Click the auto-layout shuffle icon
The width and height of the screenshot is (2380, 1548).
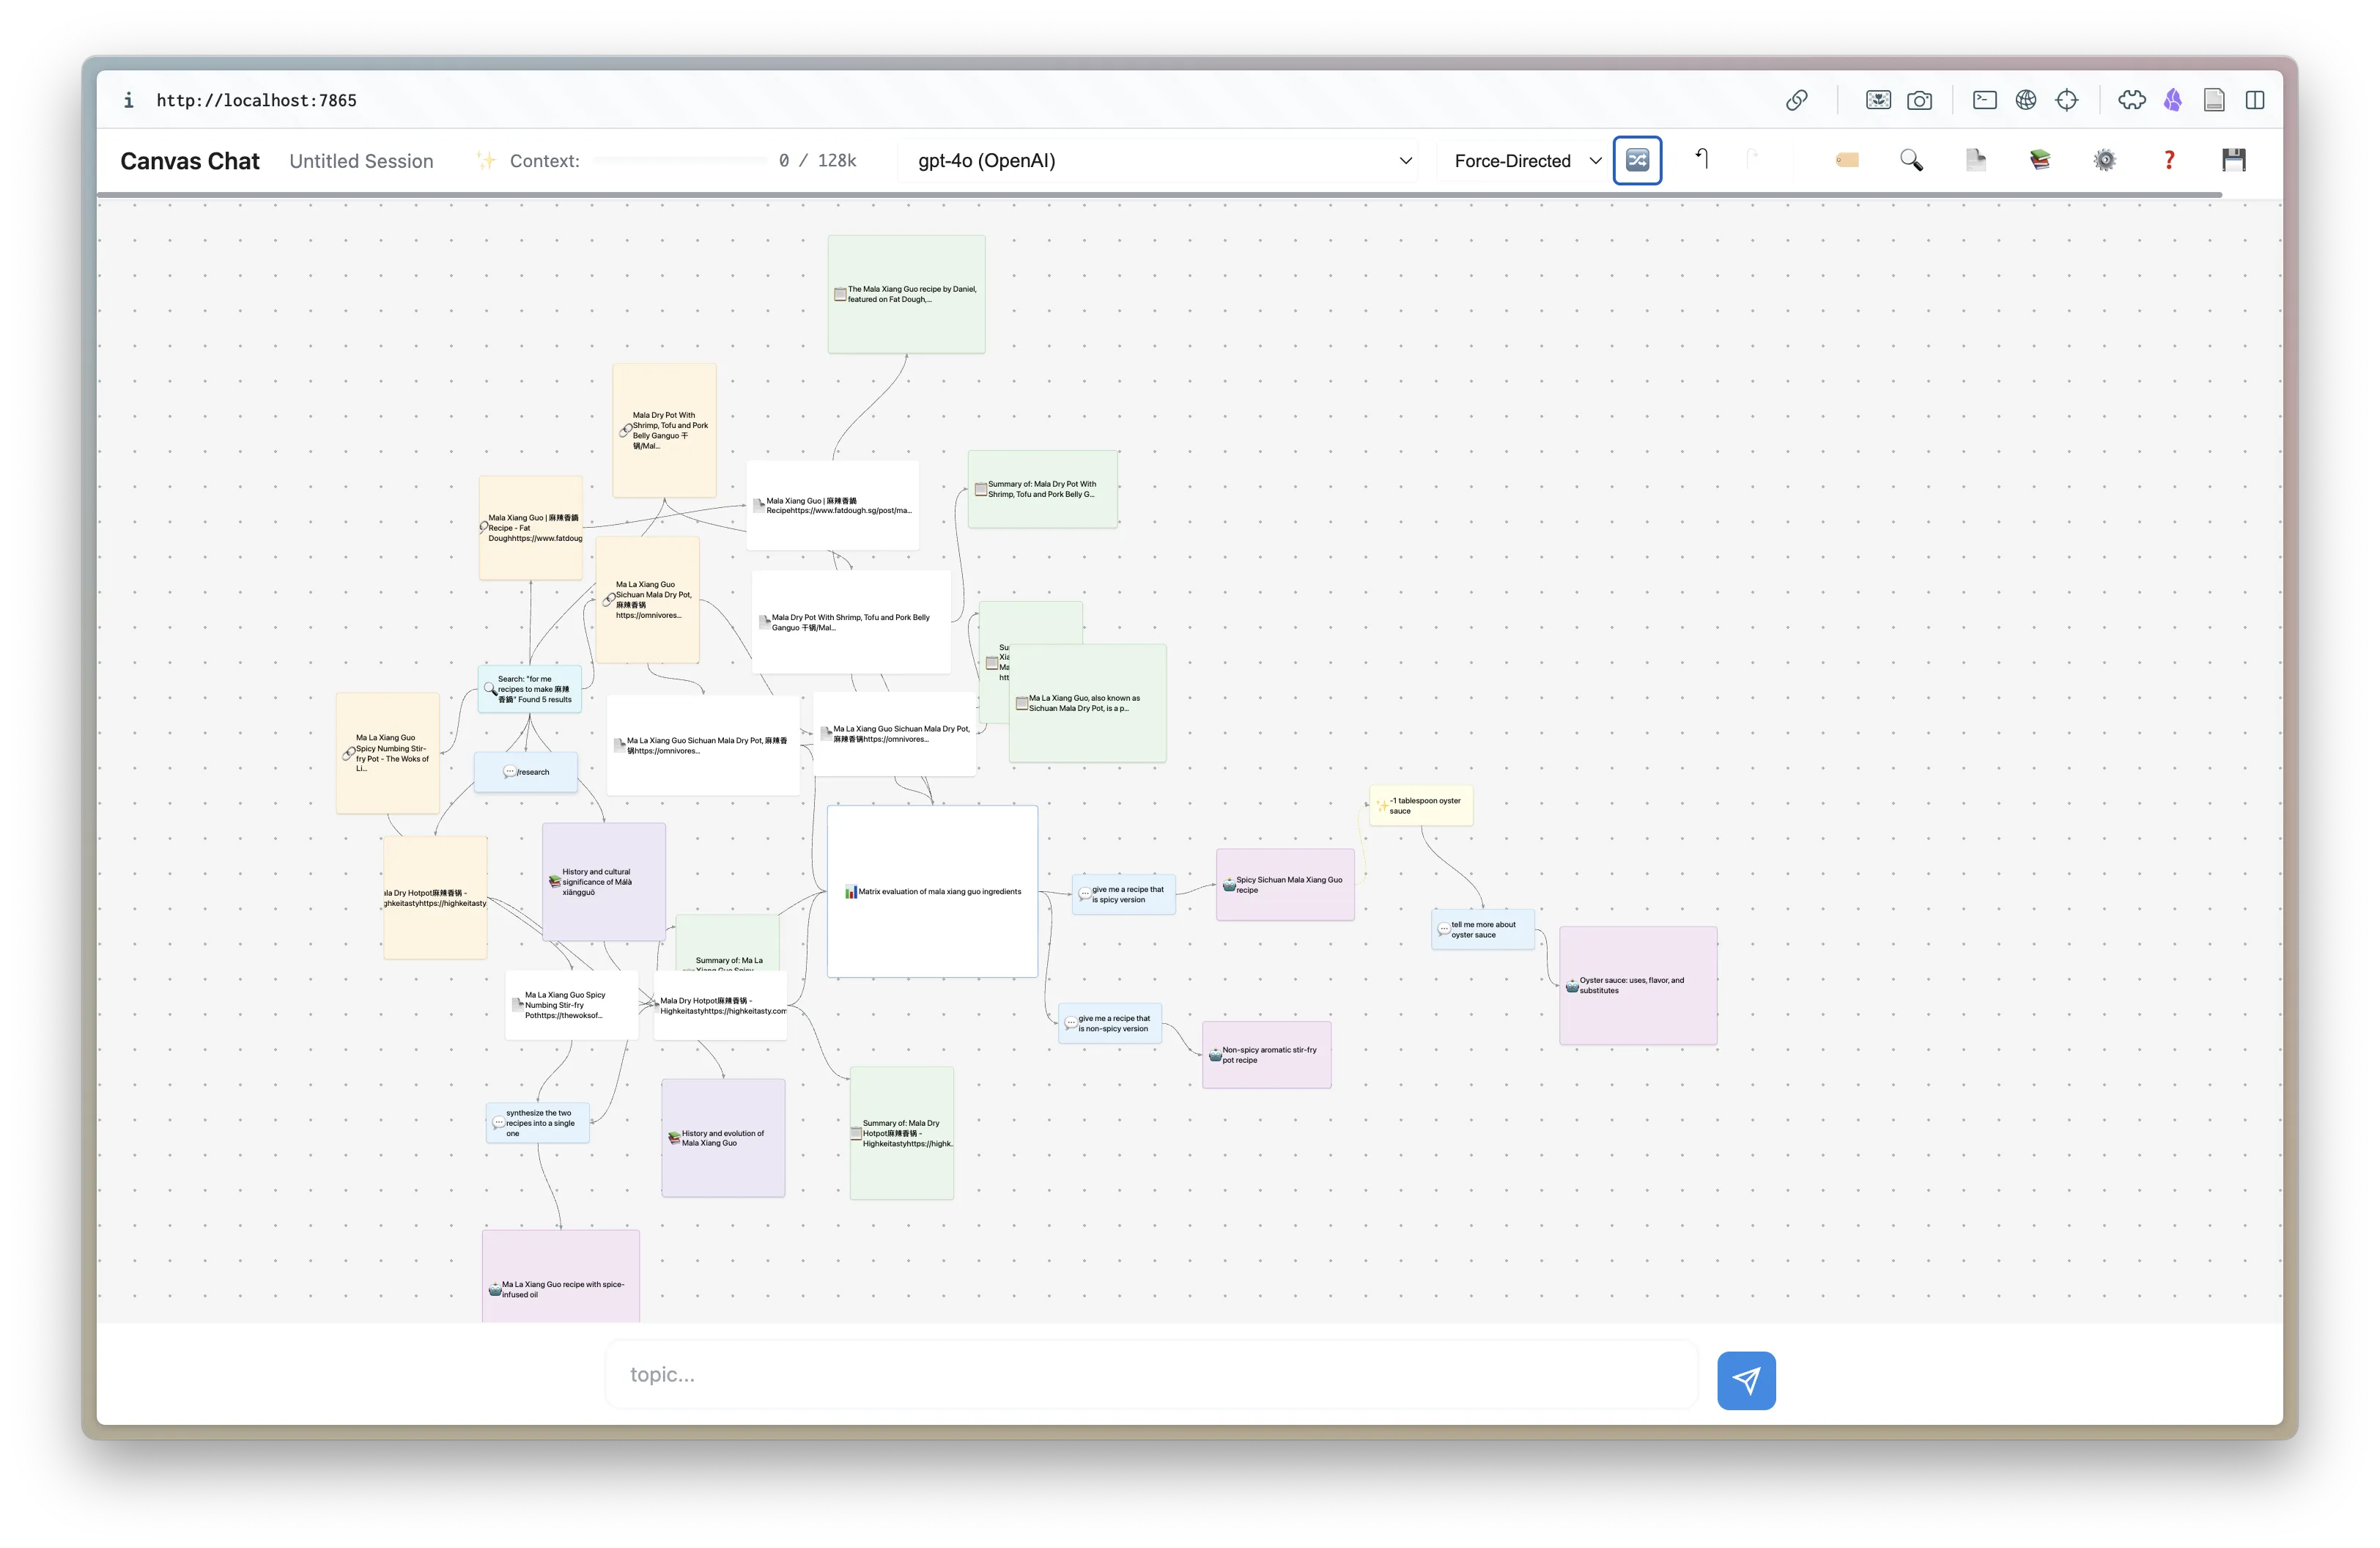pyautogui.click(x=1637, y=160)
